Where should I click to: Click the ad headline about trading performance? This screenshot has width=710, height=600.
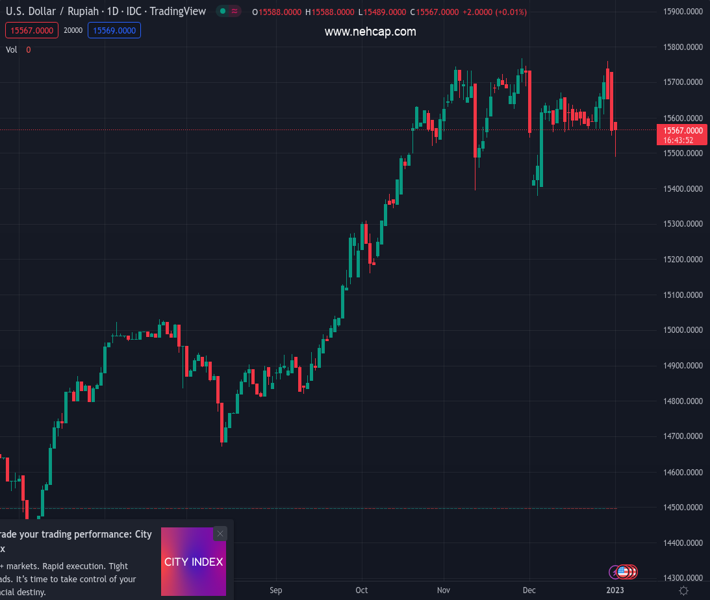click(75, 541)
